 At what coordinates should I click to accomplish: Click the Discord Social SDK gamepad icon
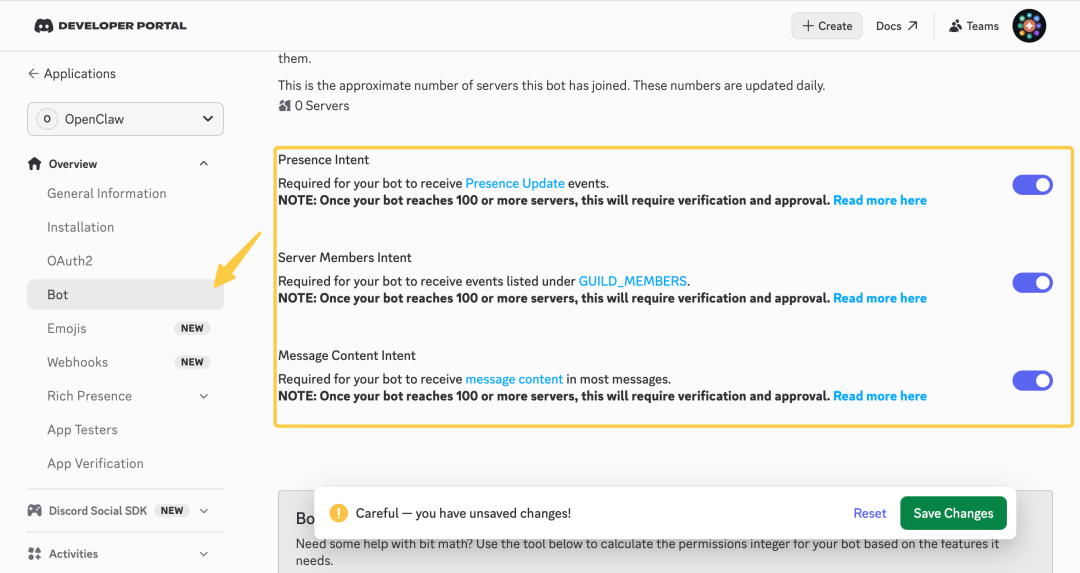pyautogui.click(x=34, y=510)
